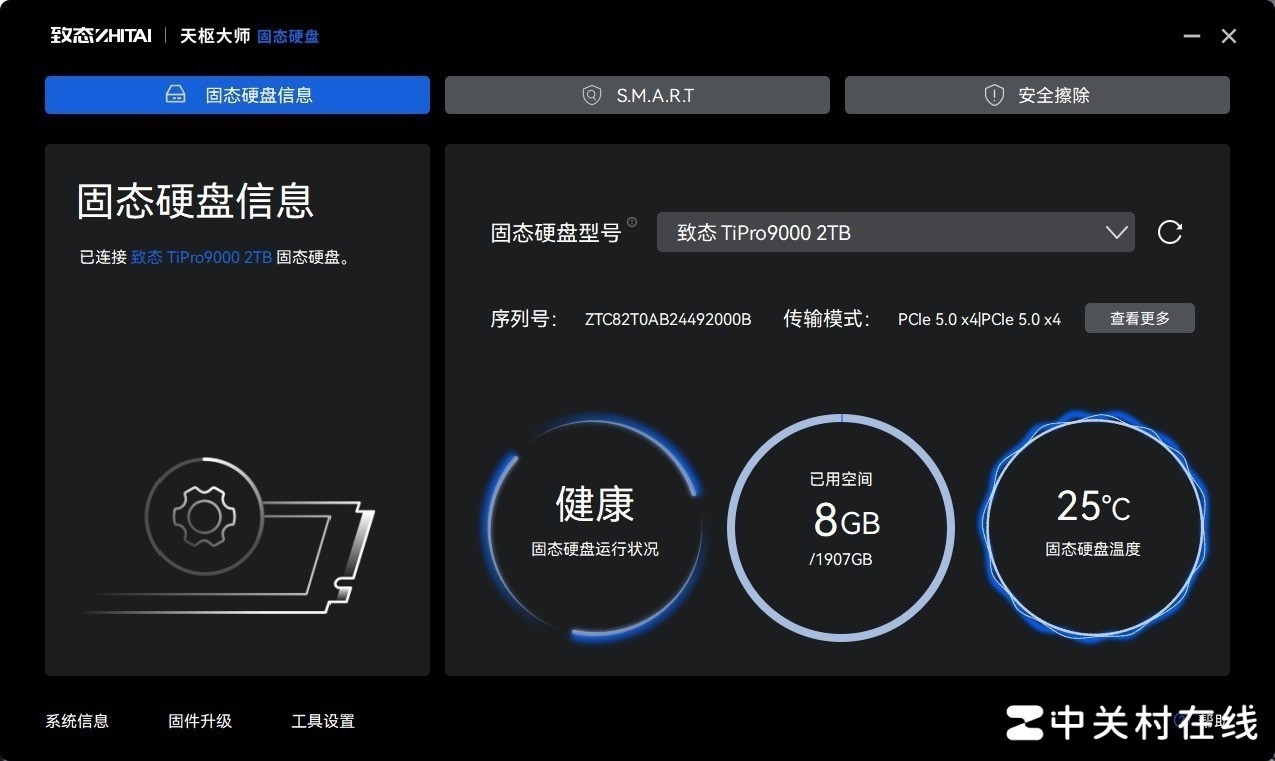Click the 已用空间 8GB usage ring
This screenshot has height=761, width=1275.
841,528
